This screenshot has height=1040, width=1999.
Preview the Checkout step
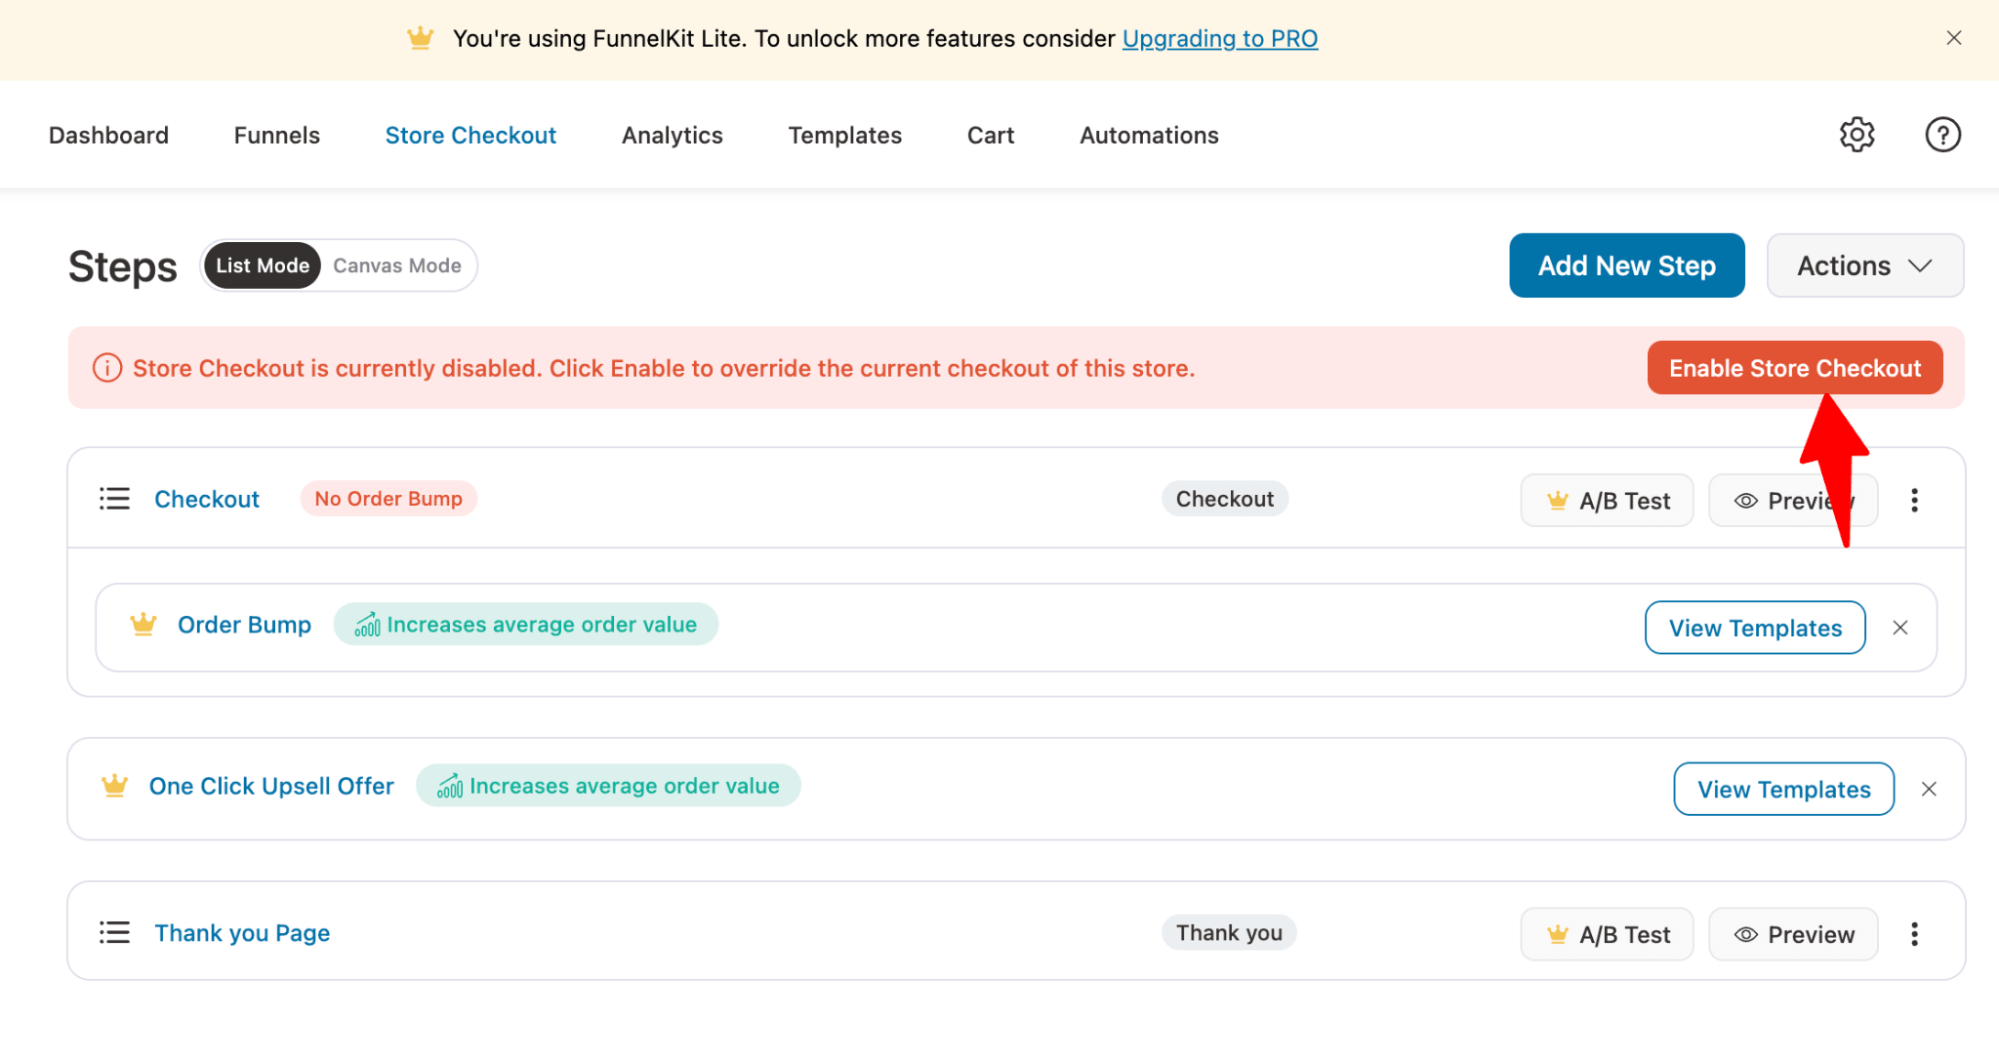(1793, 500)
